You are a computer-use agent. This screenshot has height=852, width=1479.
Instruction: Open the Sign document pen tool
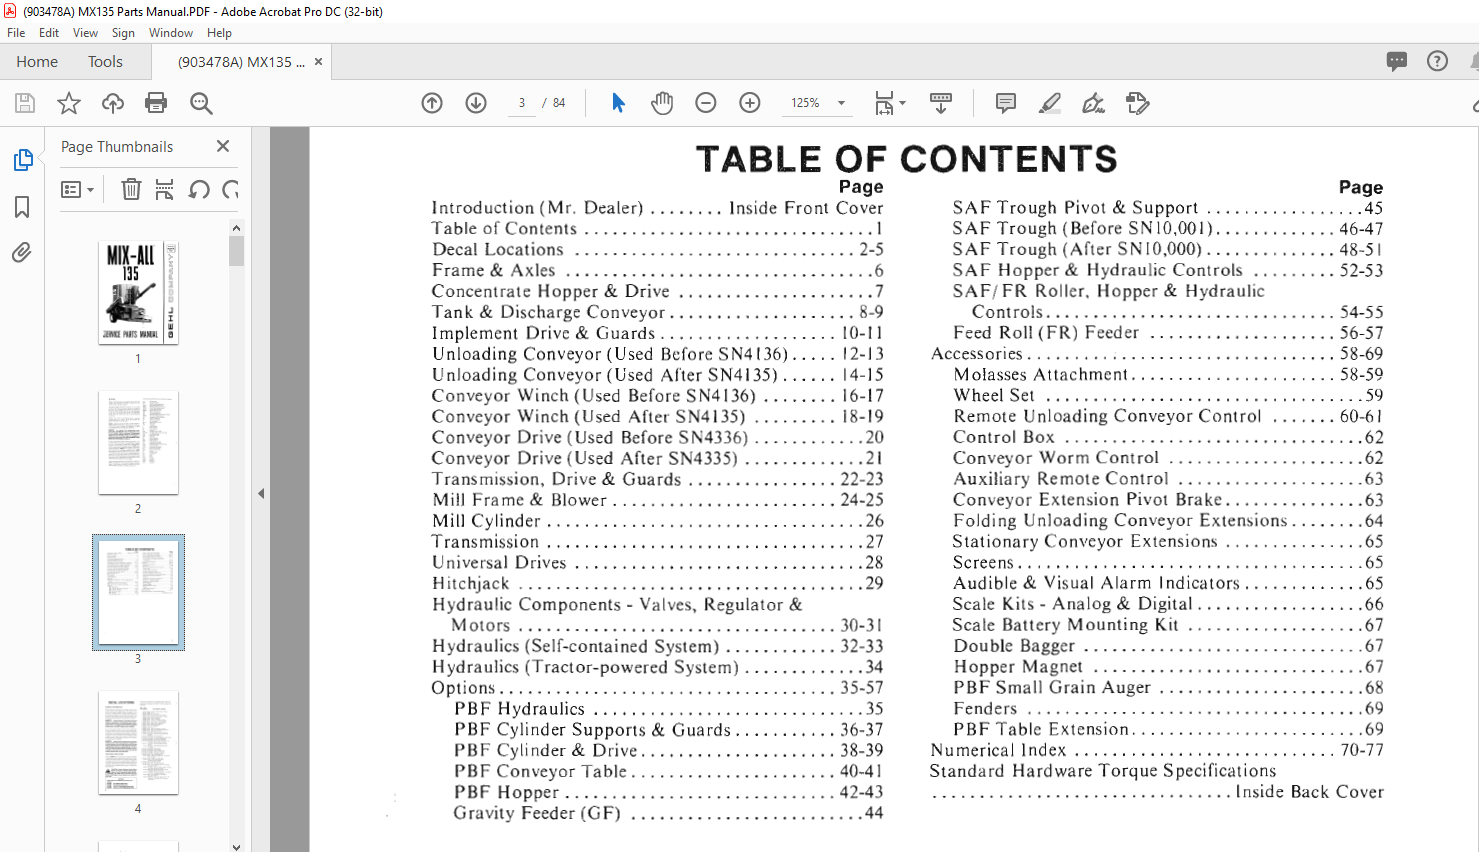[1094, 103]
